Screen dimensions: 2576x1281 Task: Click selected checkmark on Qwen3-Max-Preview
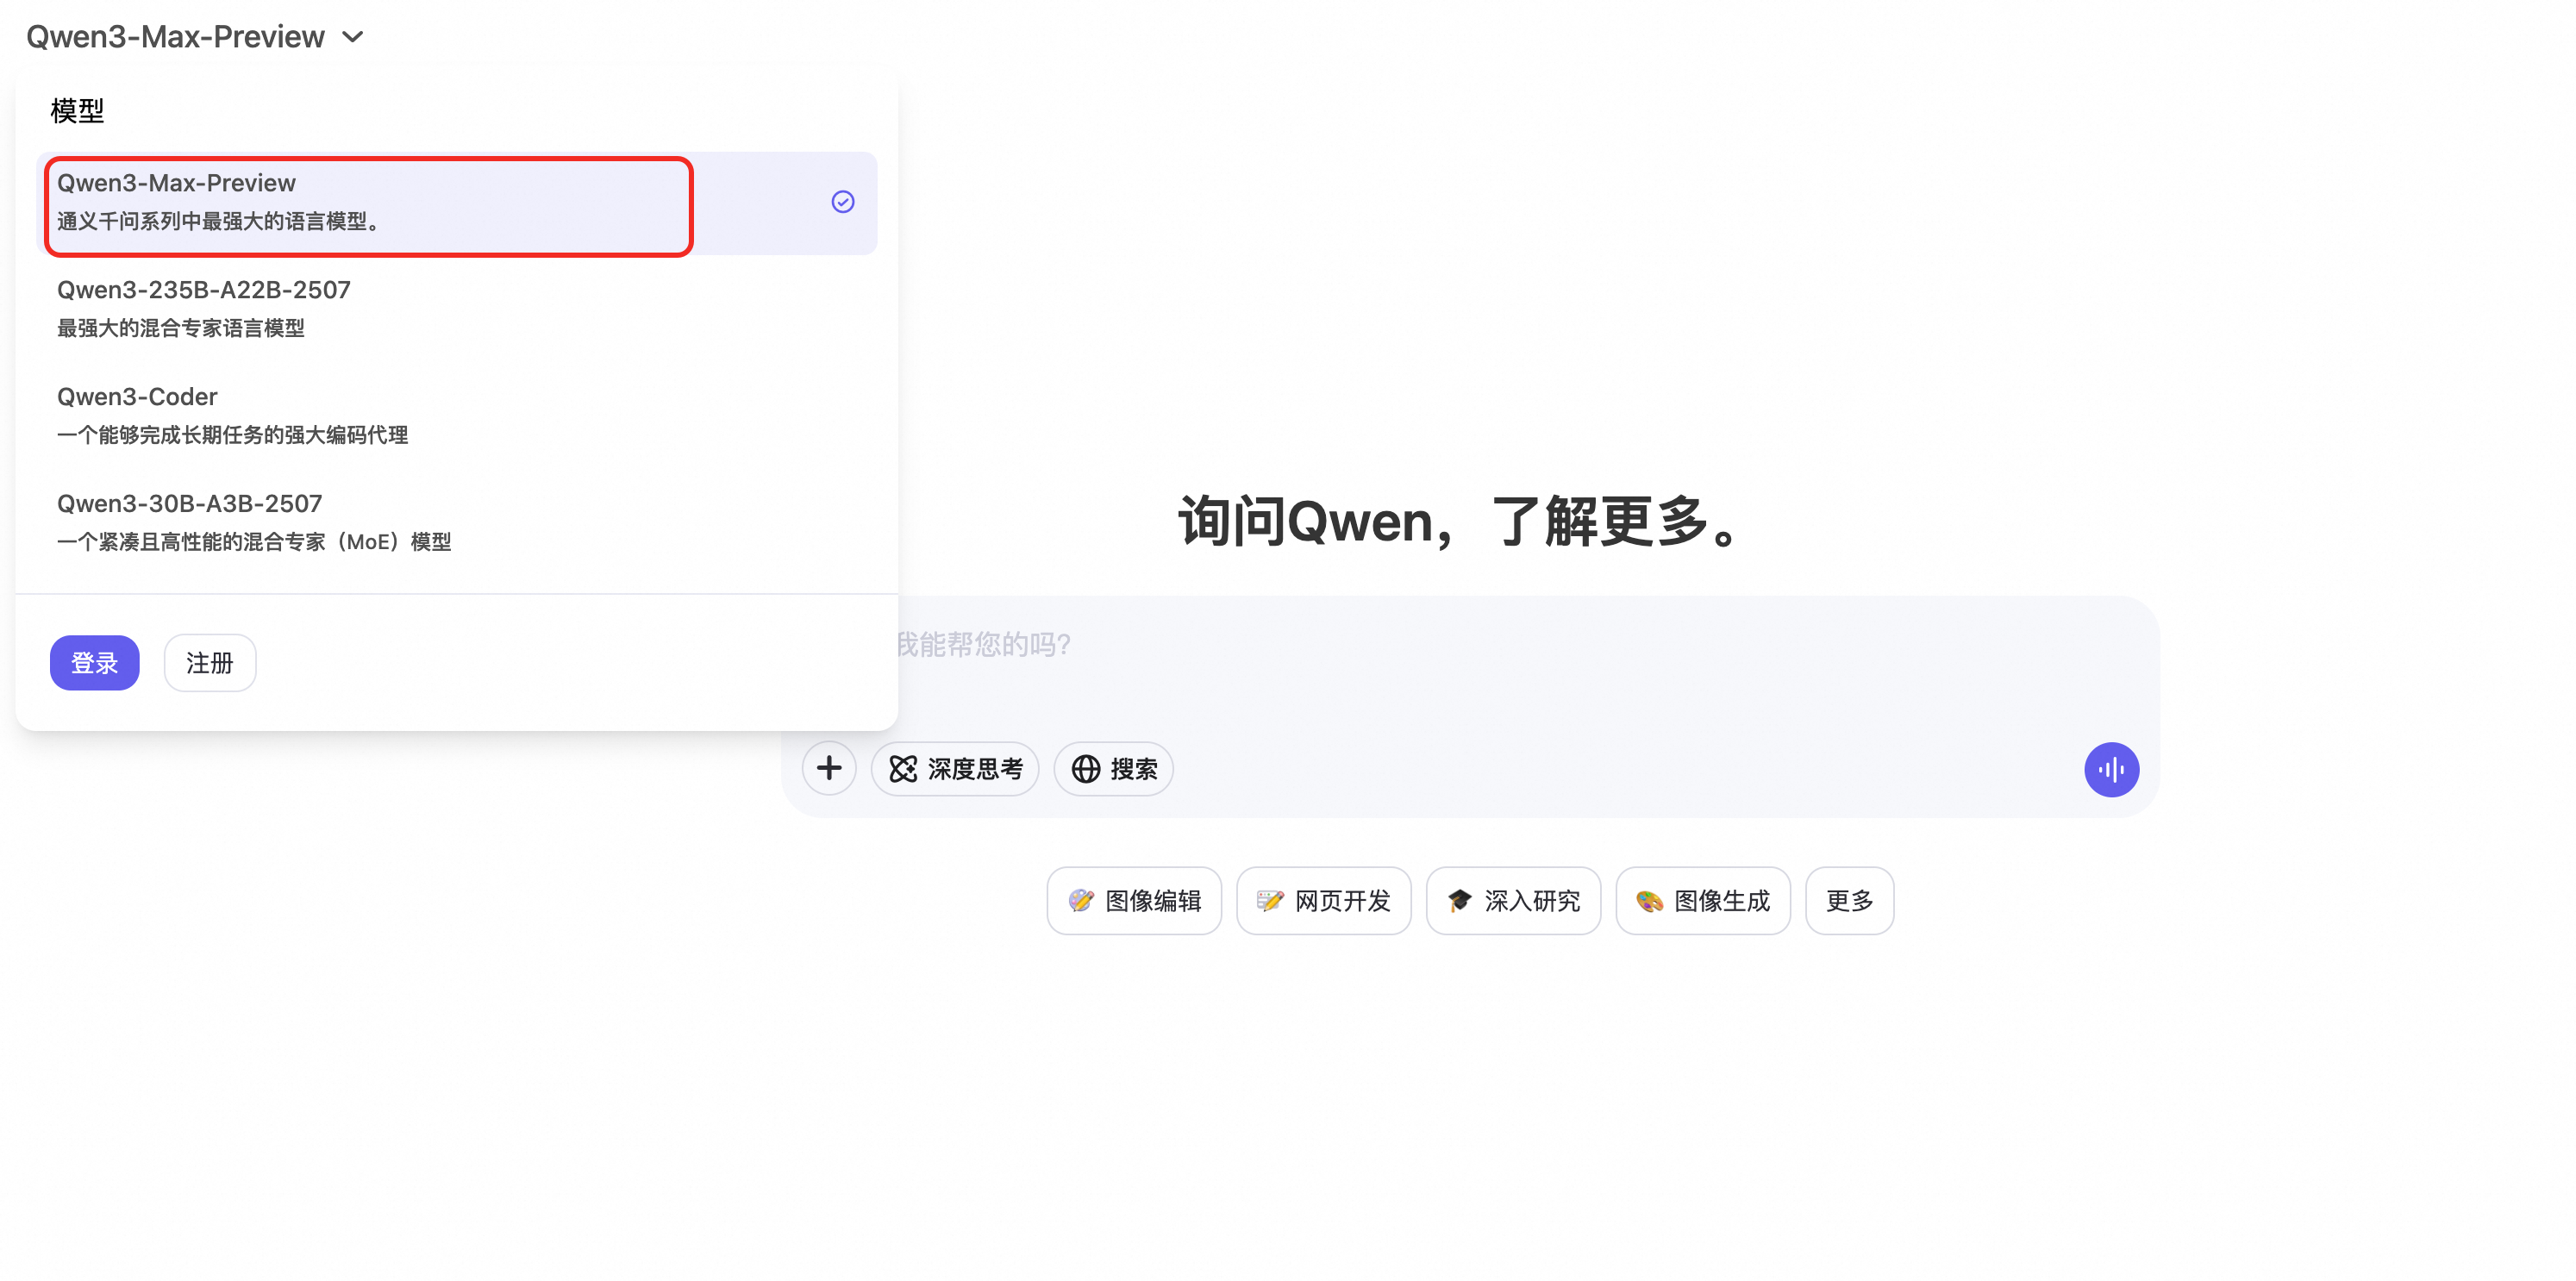click(843, 202)
